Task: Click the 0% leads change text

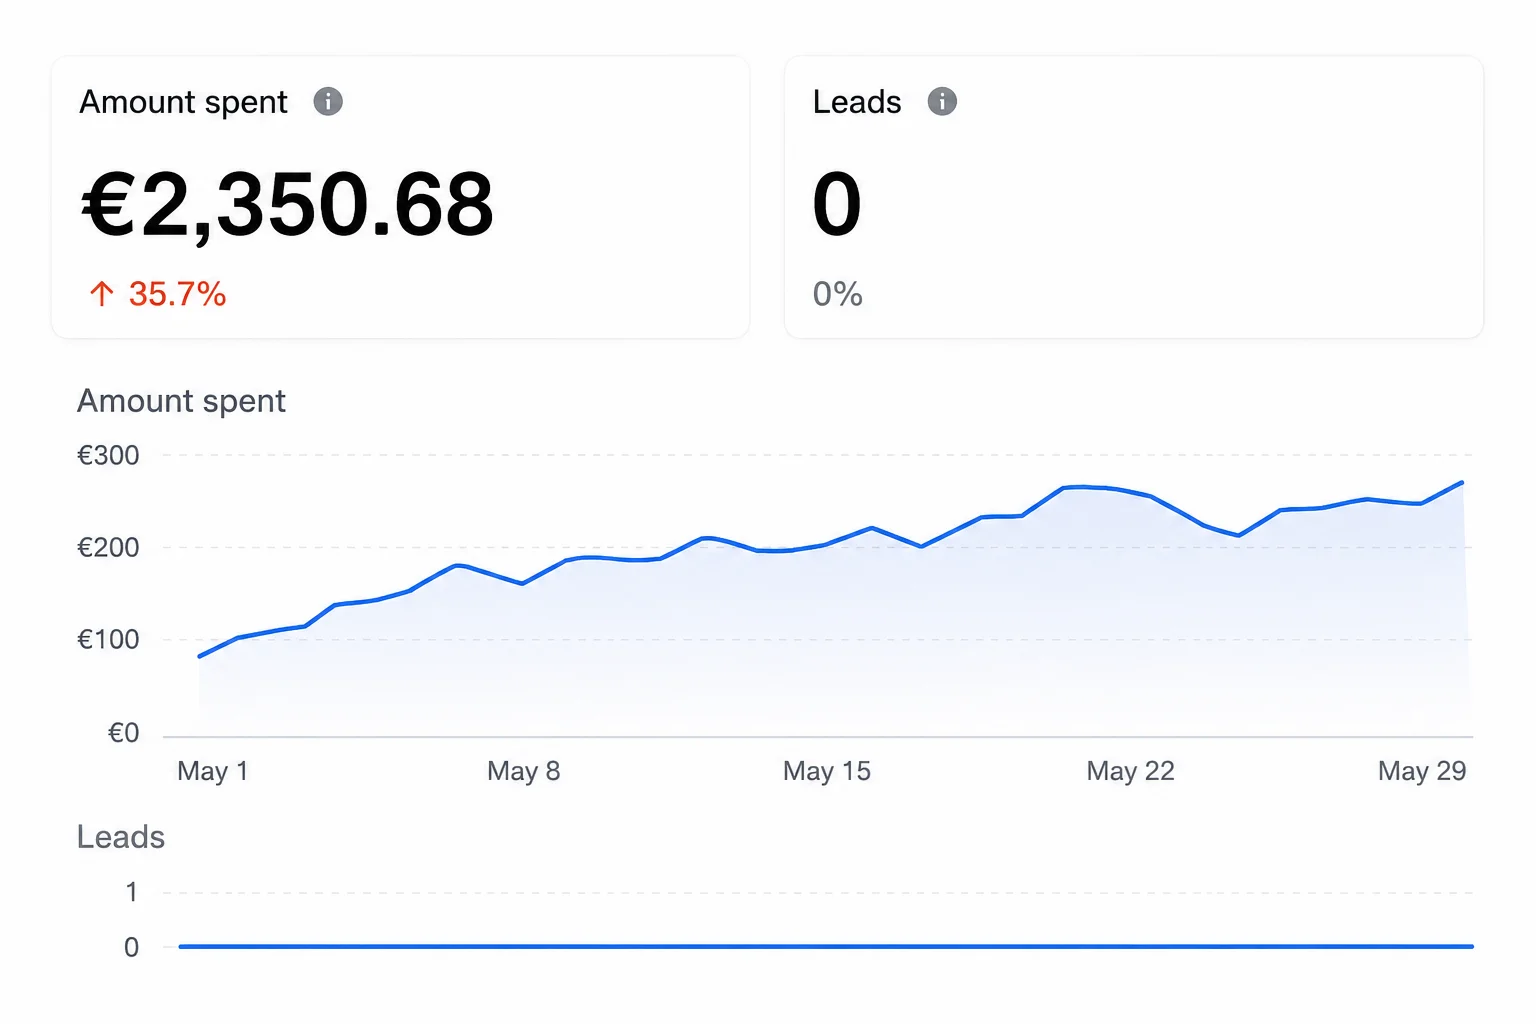Action: pyautogui.click(x=838, y=294)
